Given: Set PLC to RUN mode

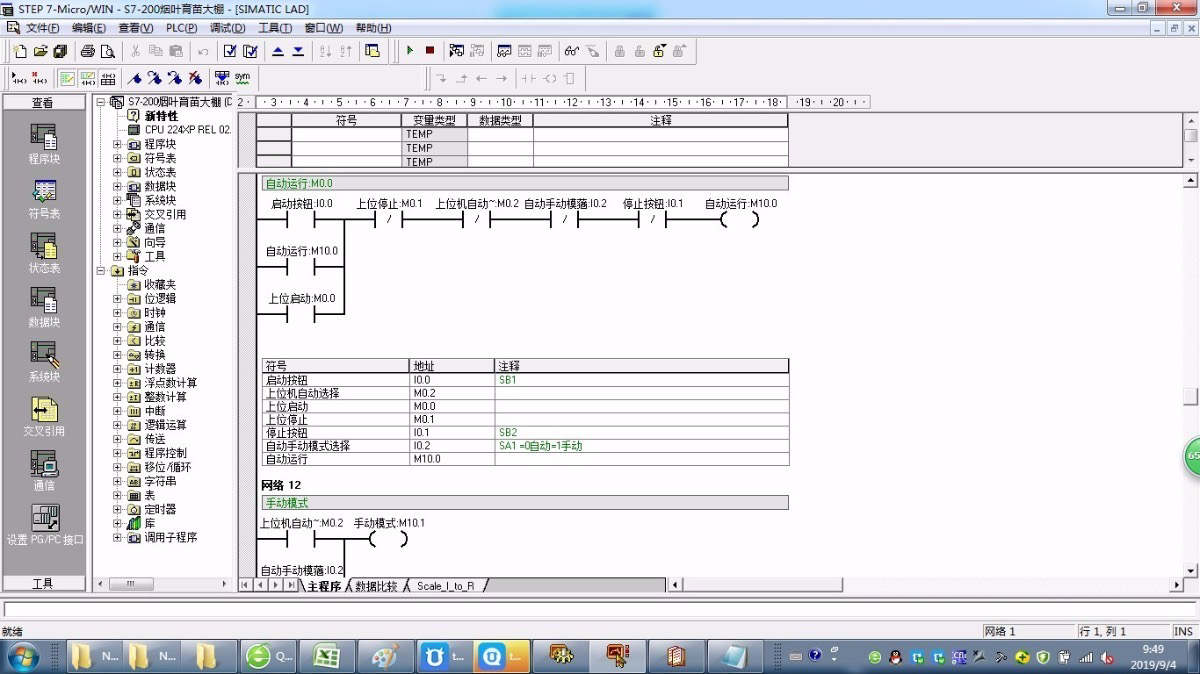Looking at the screenshot, I should pos(410,51).
